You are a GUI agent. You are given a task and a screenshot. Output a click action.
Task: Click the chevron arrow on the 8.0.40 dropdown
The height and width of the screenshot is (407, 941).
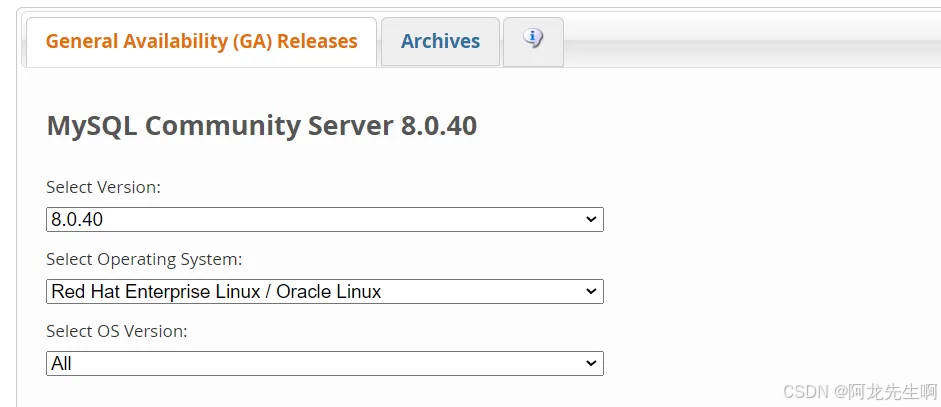(x=591, y=219)
